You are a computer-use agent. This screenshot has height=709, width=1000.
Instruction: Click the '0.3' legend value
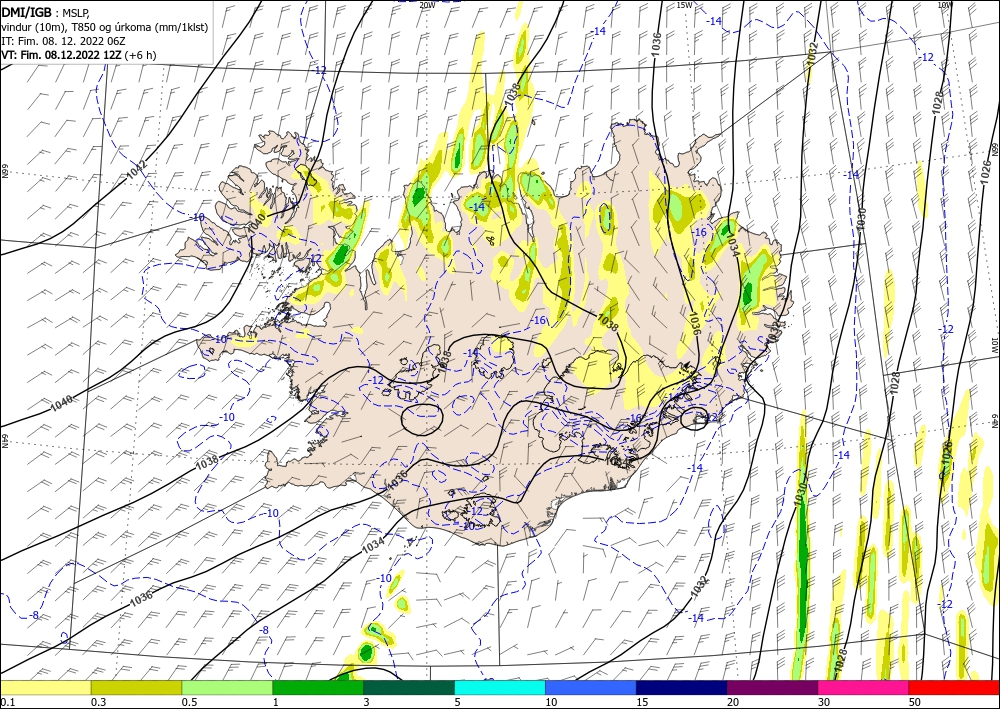tap(98, 702)
